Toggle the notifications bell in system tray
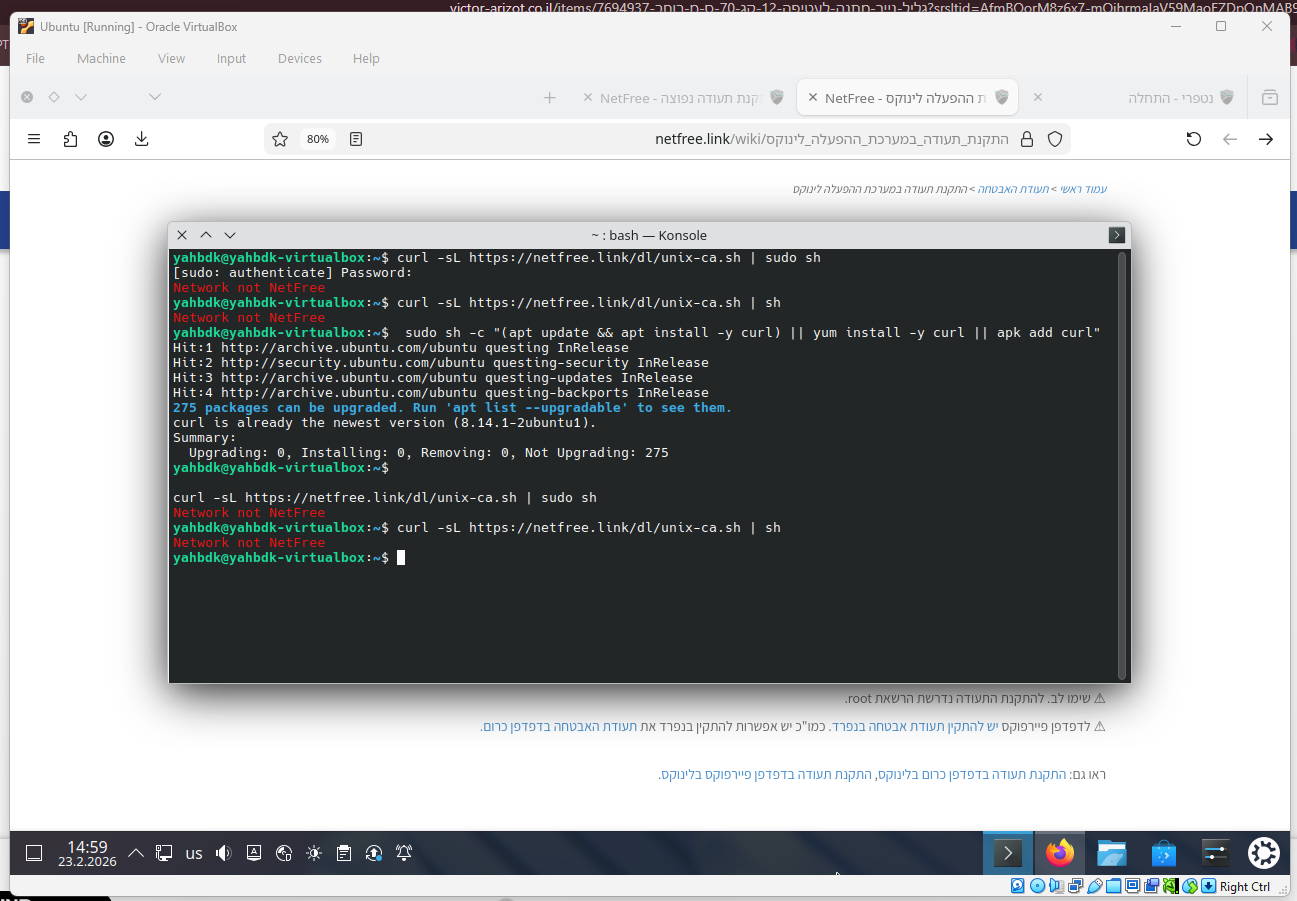Image resolution: width=1297 pixels, height=901 pixels. click(404, 853)
